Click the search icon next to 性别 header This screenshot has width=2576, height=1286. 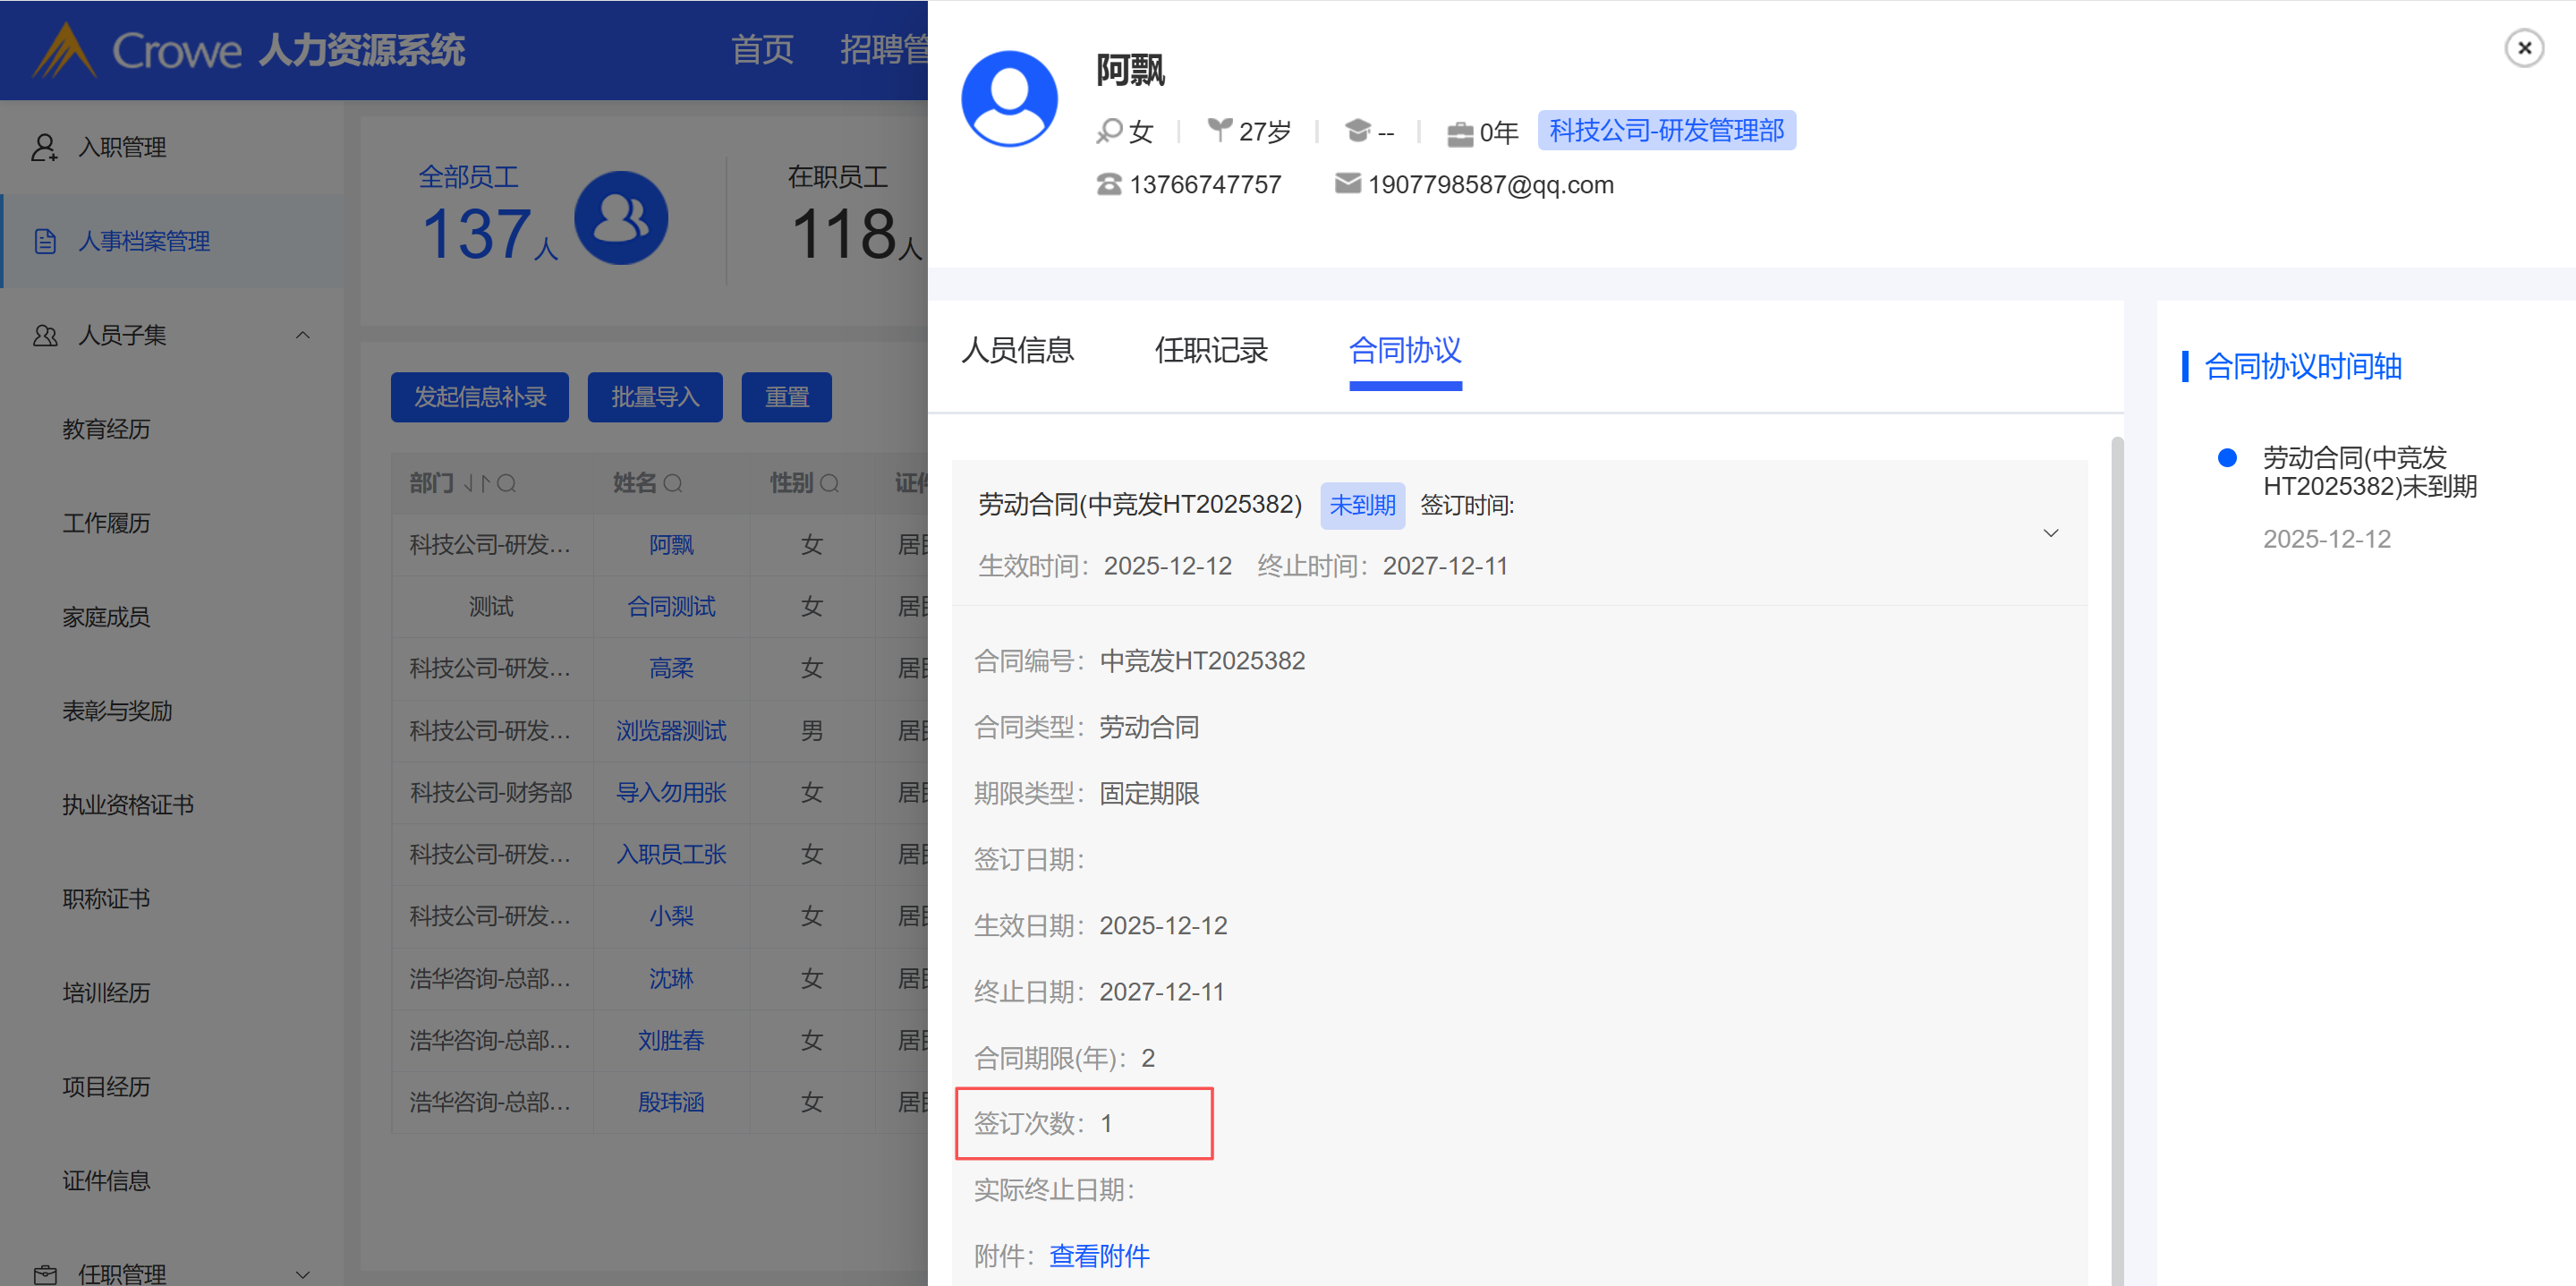(829, 484)
